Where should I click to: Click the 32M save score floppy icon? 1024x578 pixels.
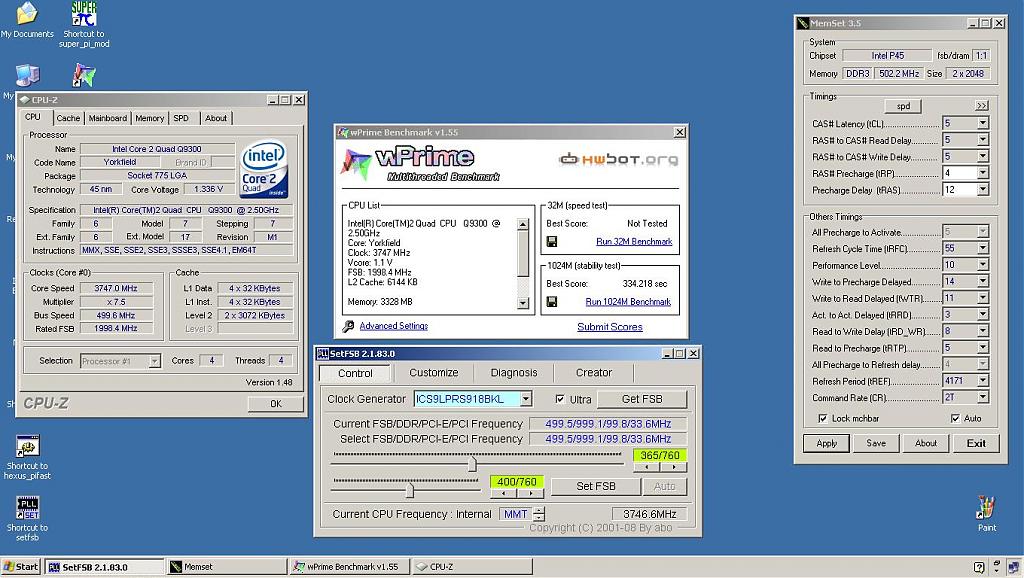(x=552, y=242)
